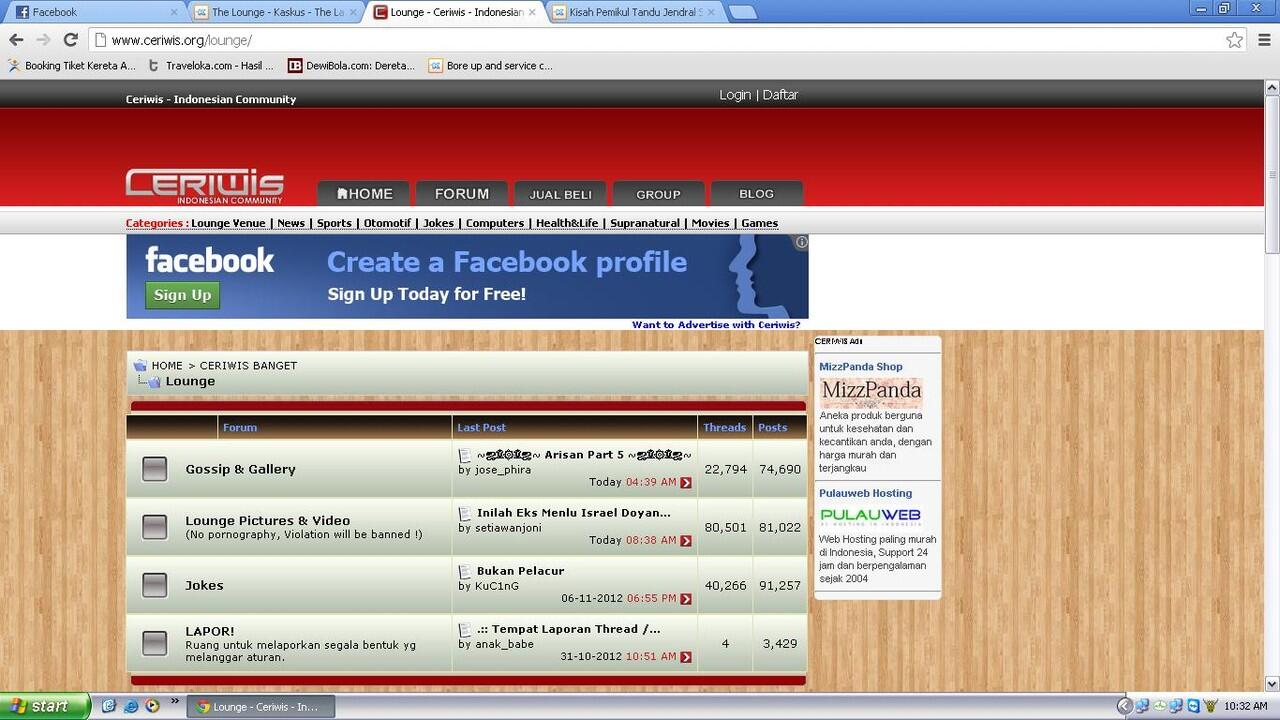Open the Lounge Venue category
The width and height of the screenshot is (1280, 720).
[228, 223]
